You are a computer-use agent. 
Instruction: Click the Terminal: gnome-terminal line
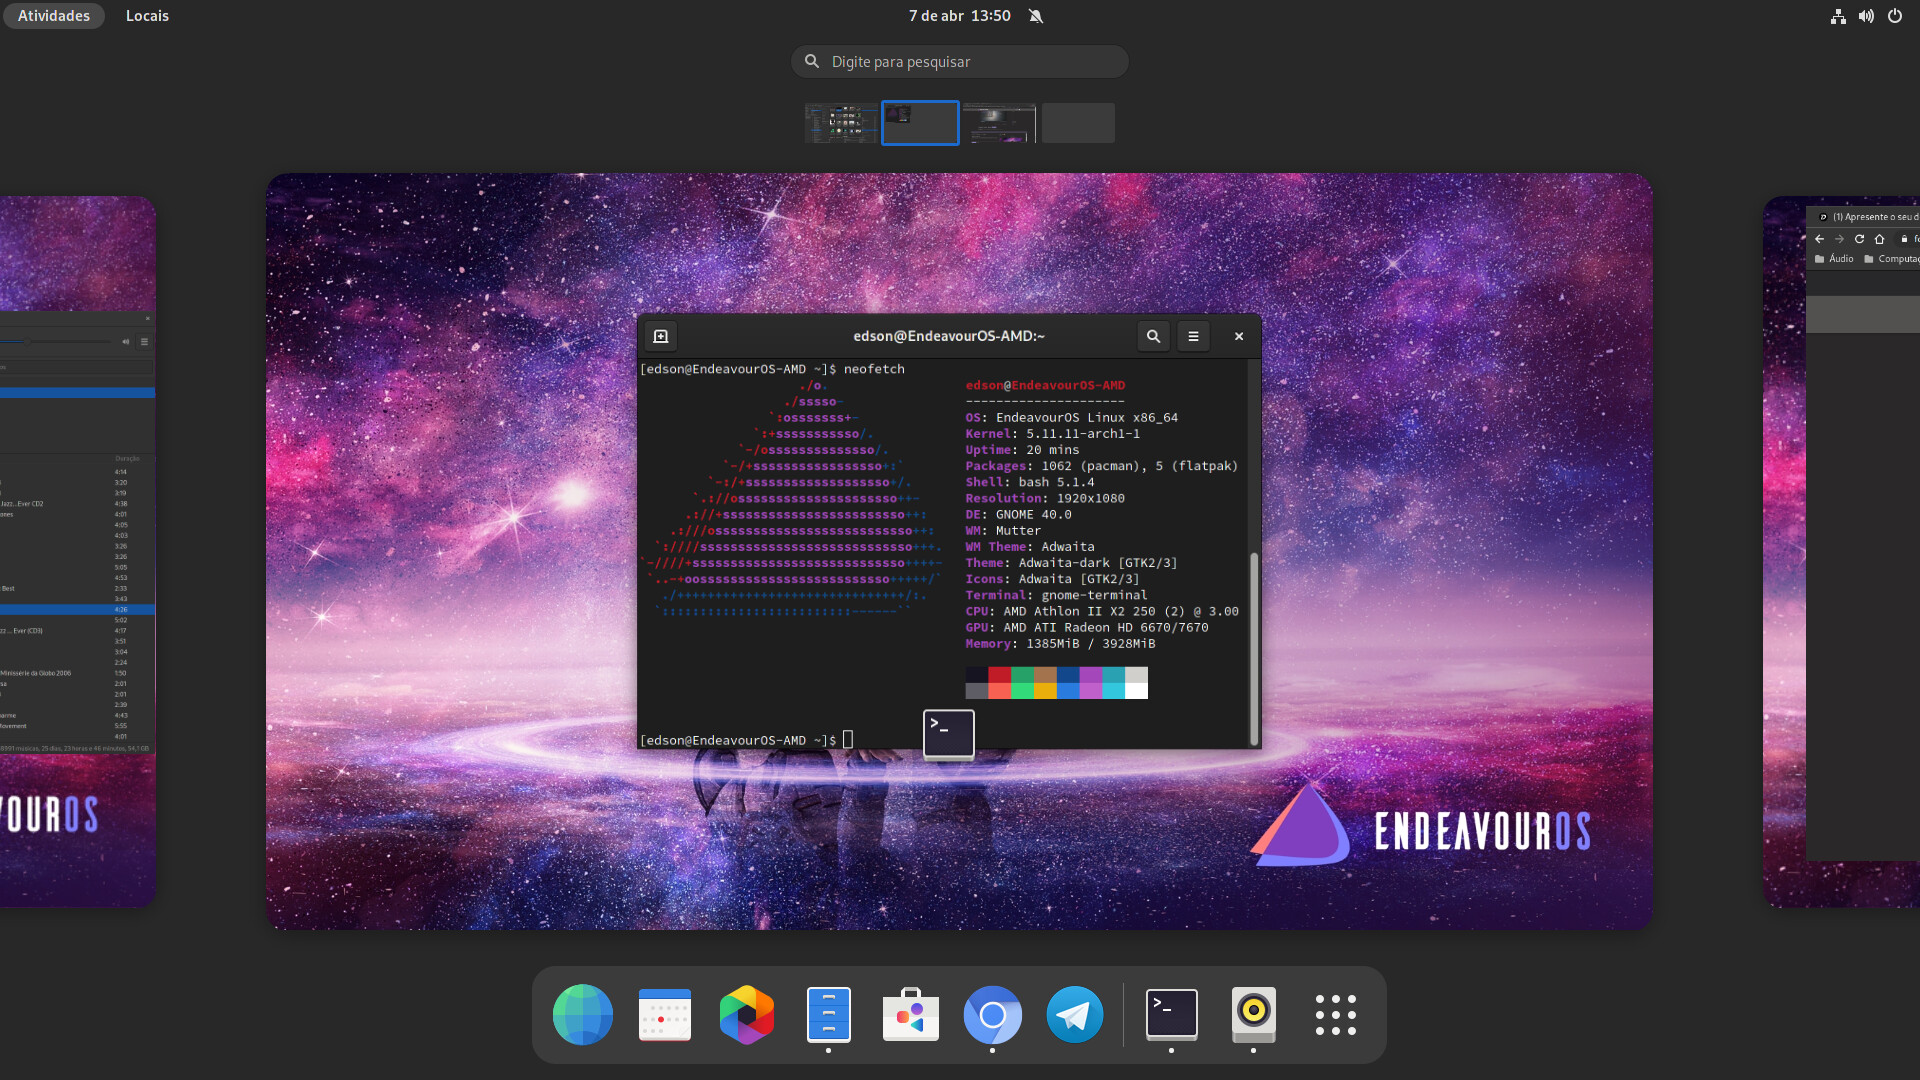pyautogui.click(x=1056, y=596)
